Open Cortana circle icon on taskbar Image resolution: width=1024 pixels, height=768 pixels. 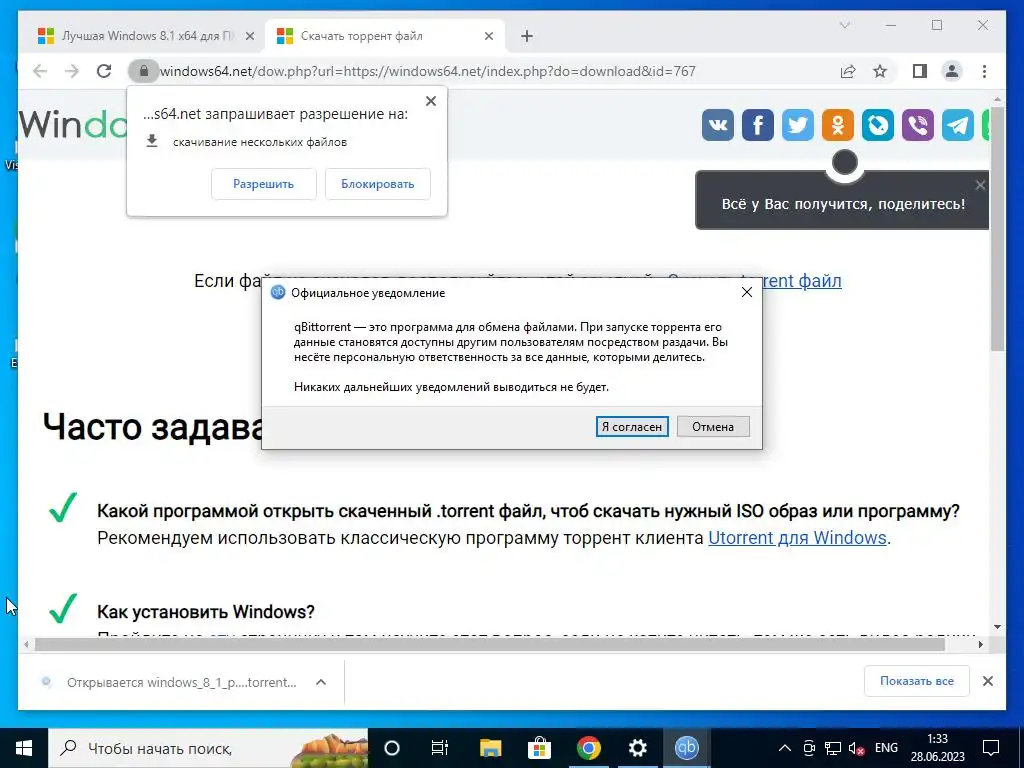pos(391,748)
